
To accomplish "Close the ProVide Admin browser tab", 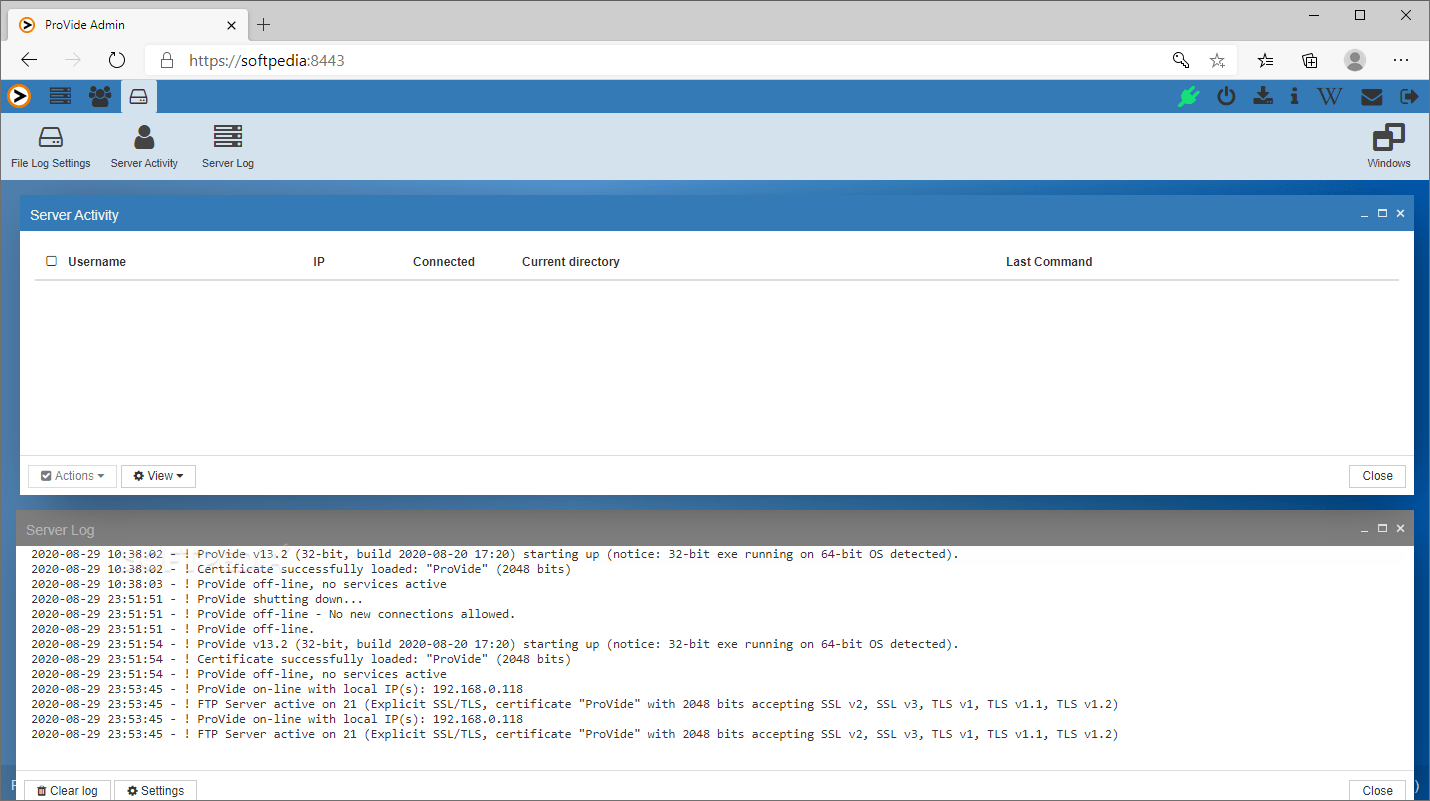I will 231,25.
